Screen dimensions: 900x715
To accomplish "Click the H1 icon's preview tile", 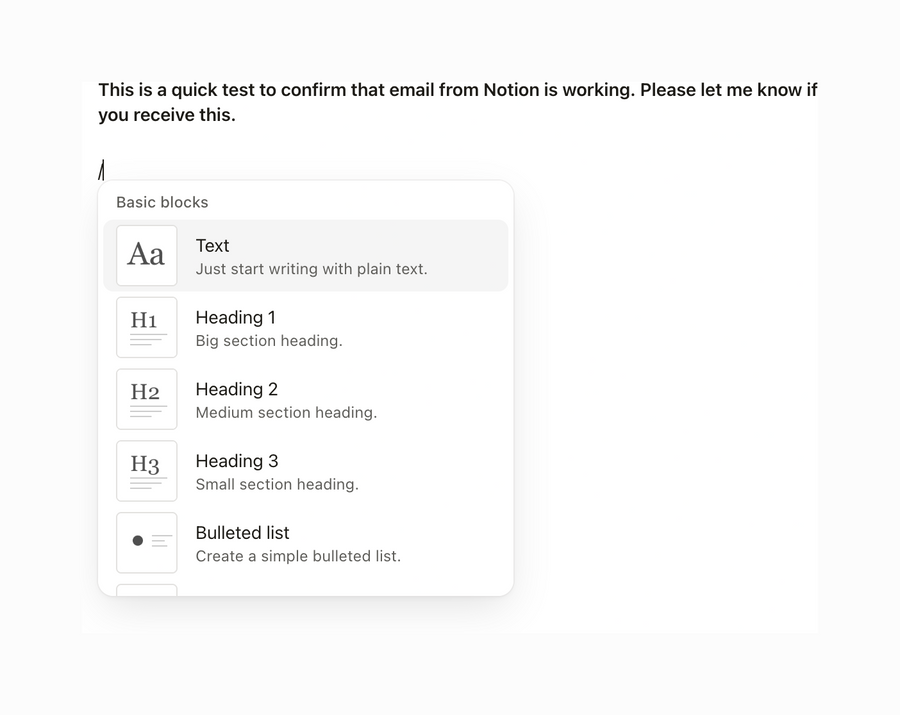I will [147, 327].
